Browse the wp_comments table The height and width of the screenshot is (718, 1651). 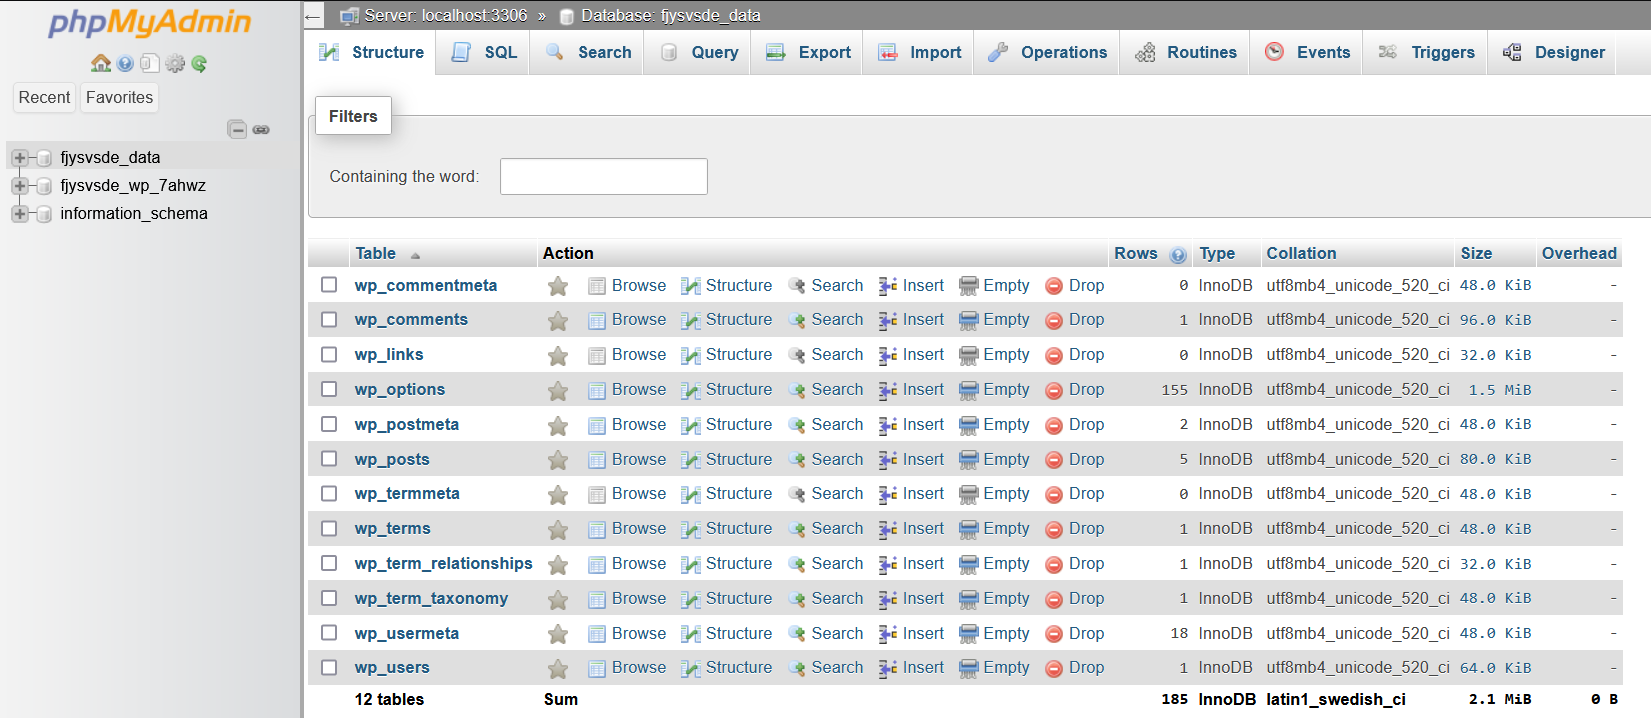pyautogui.click(x=638, y=320)
